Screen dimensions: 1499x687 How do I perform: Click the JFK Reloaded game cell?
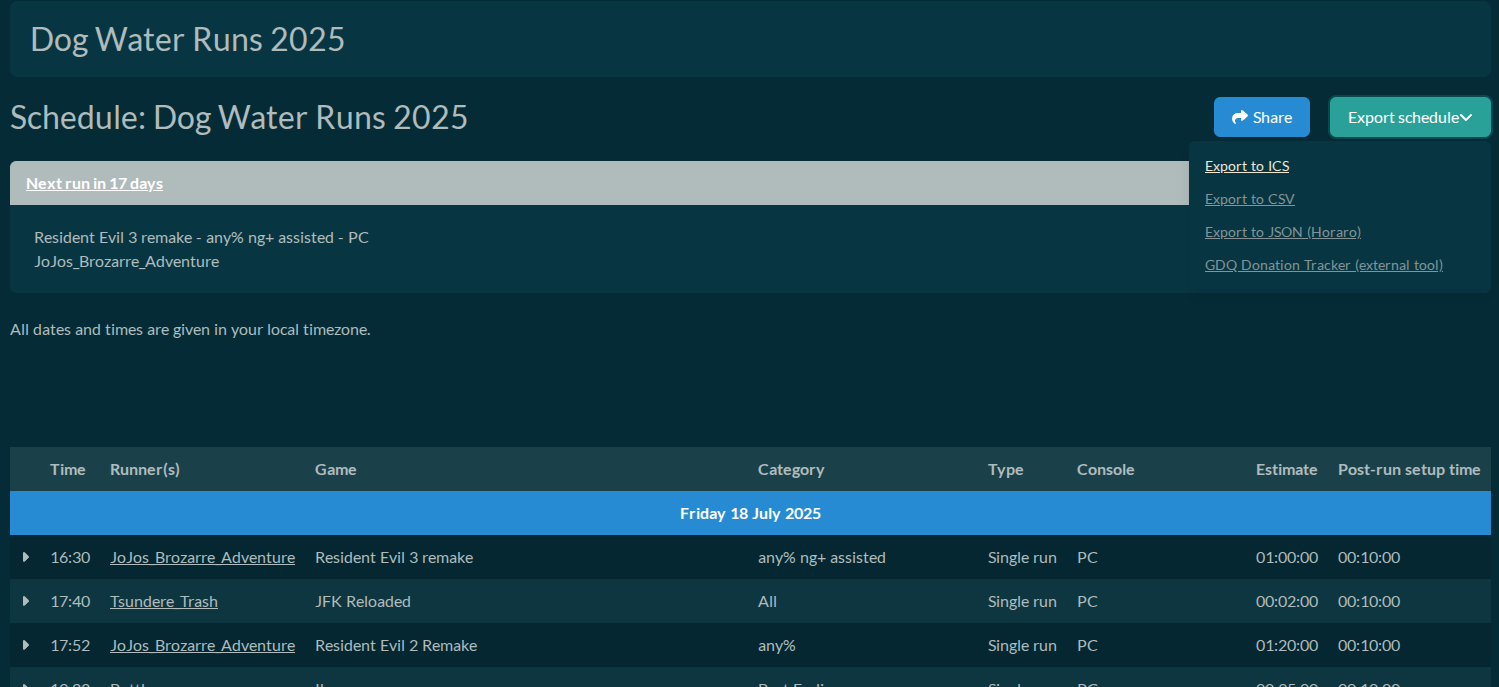click(363, 601)
